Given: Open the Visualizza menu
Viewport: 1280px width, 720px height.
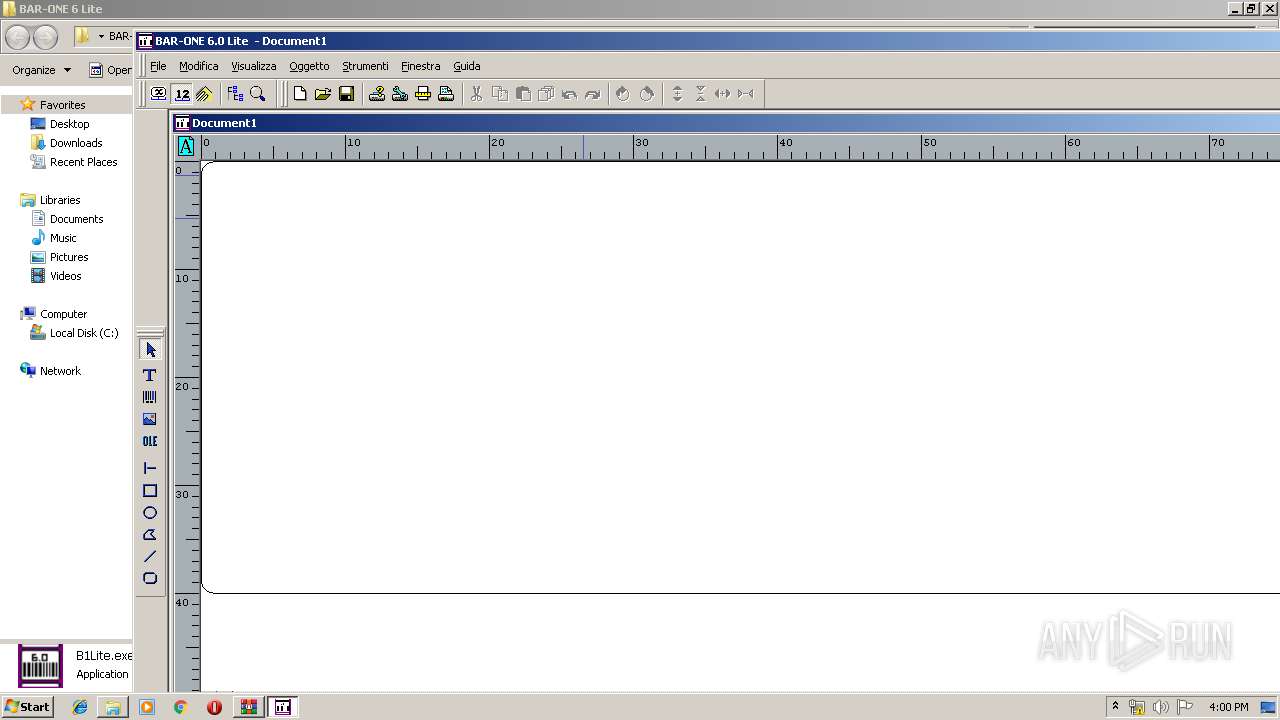Looking at the screenshot, I should [254, 66].
